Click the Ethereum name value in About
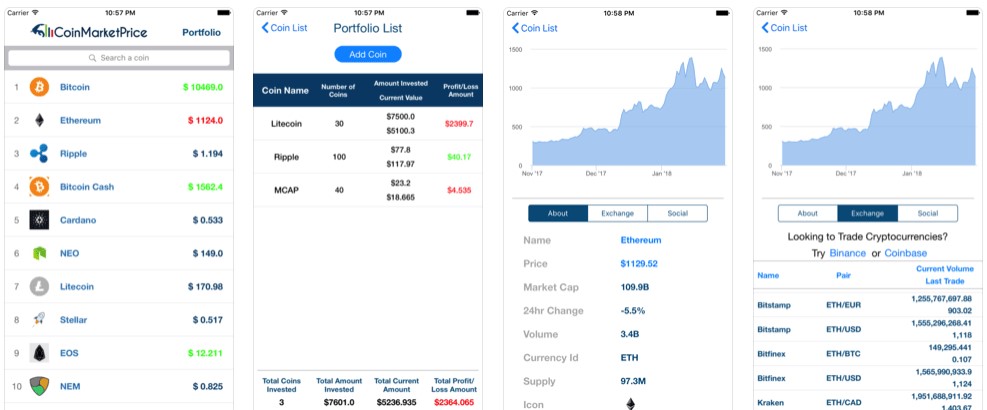Screen dimensions: 987x410 pos(641,240)
